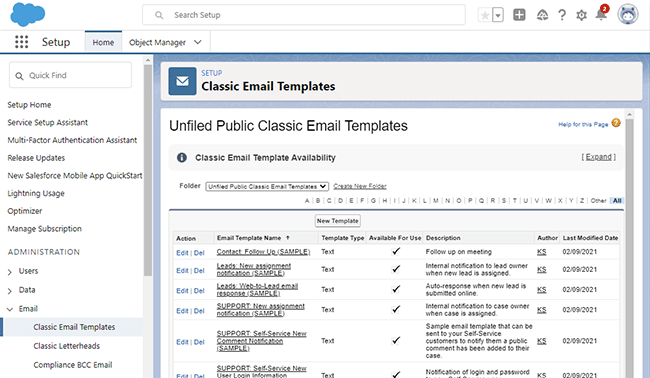Click the orange Help for this Page icon

coord(616,123)
